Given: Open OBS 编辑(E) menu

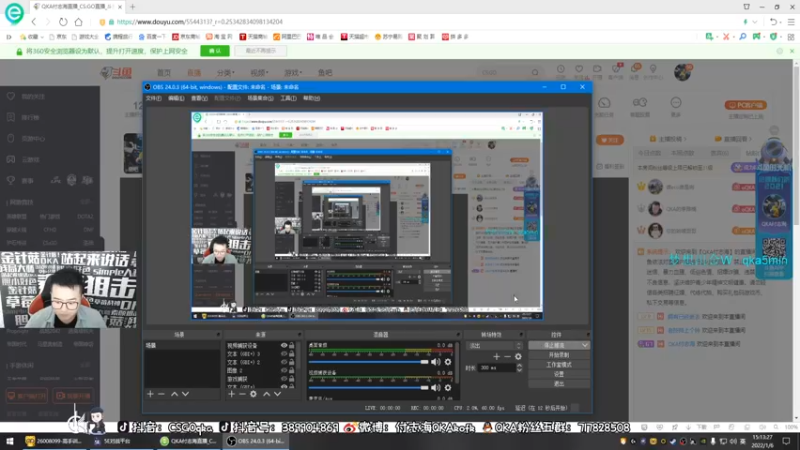Looking at the screenshot, I should point(176,98).
